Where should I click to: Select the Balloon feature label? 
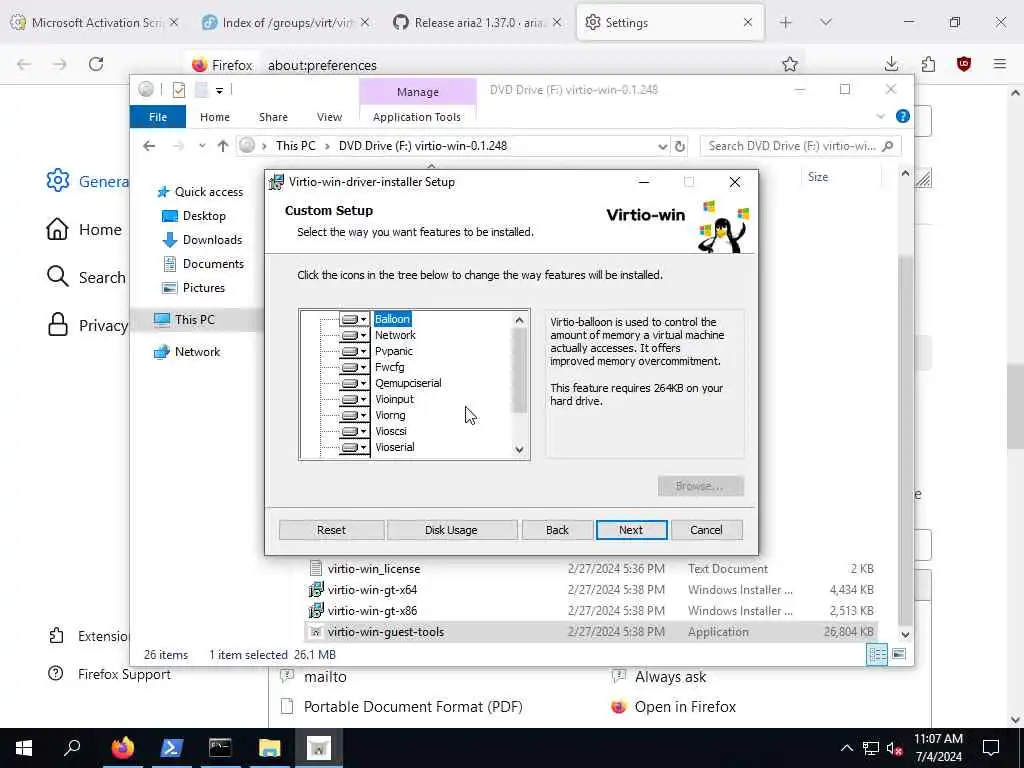point(392,319)
